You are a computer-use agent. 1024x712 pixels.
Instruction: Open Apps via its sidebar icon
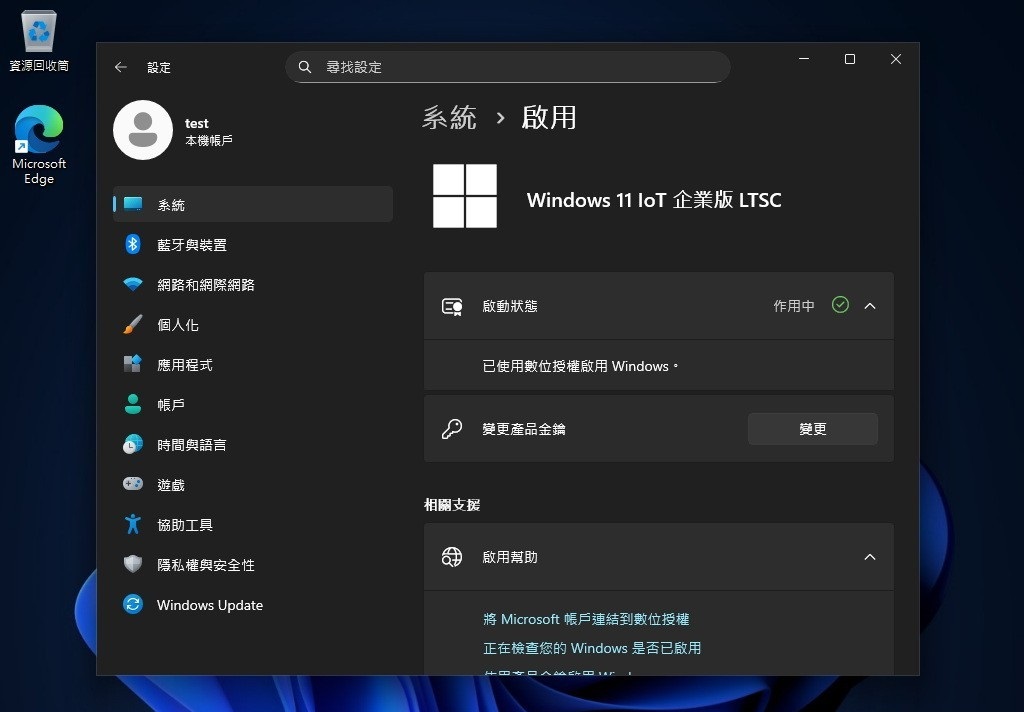(x=133, y=365)
